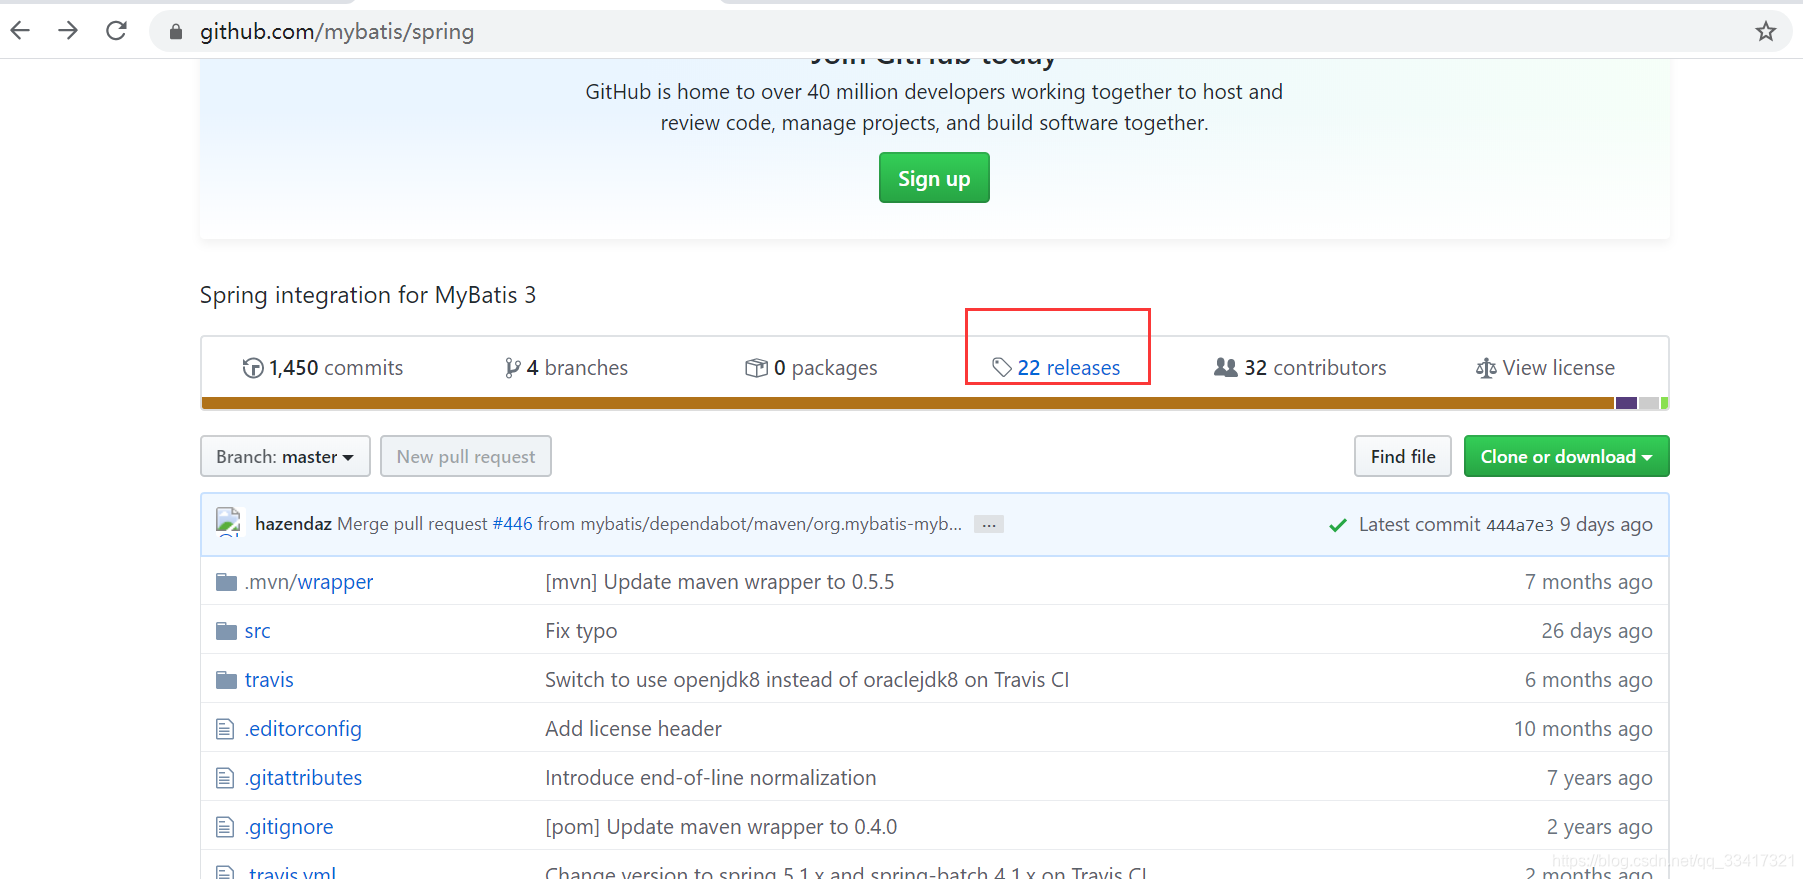
Task: Open pull request #446 link
Action: (x=512, y=524)
